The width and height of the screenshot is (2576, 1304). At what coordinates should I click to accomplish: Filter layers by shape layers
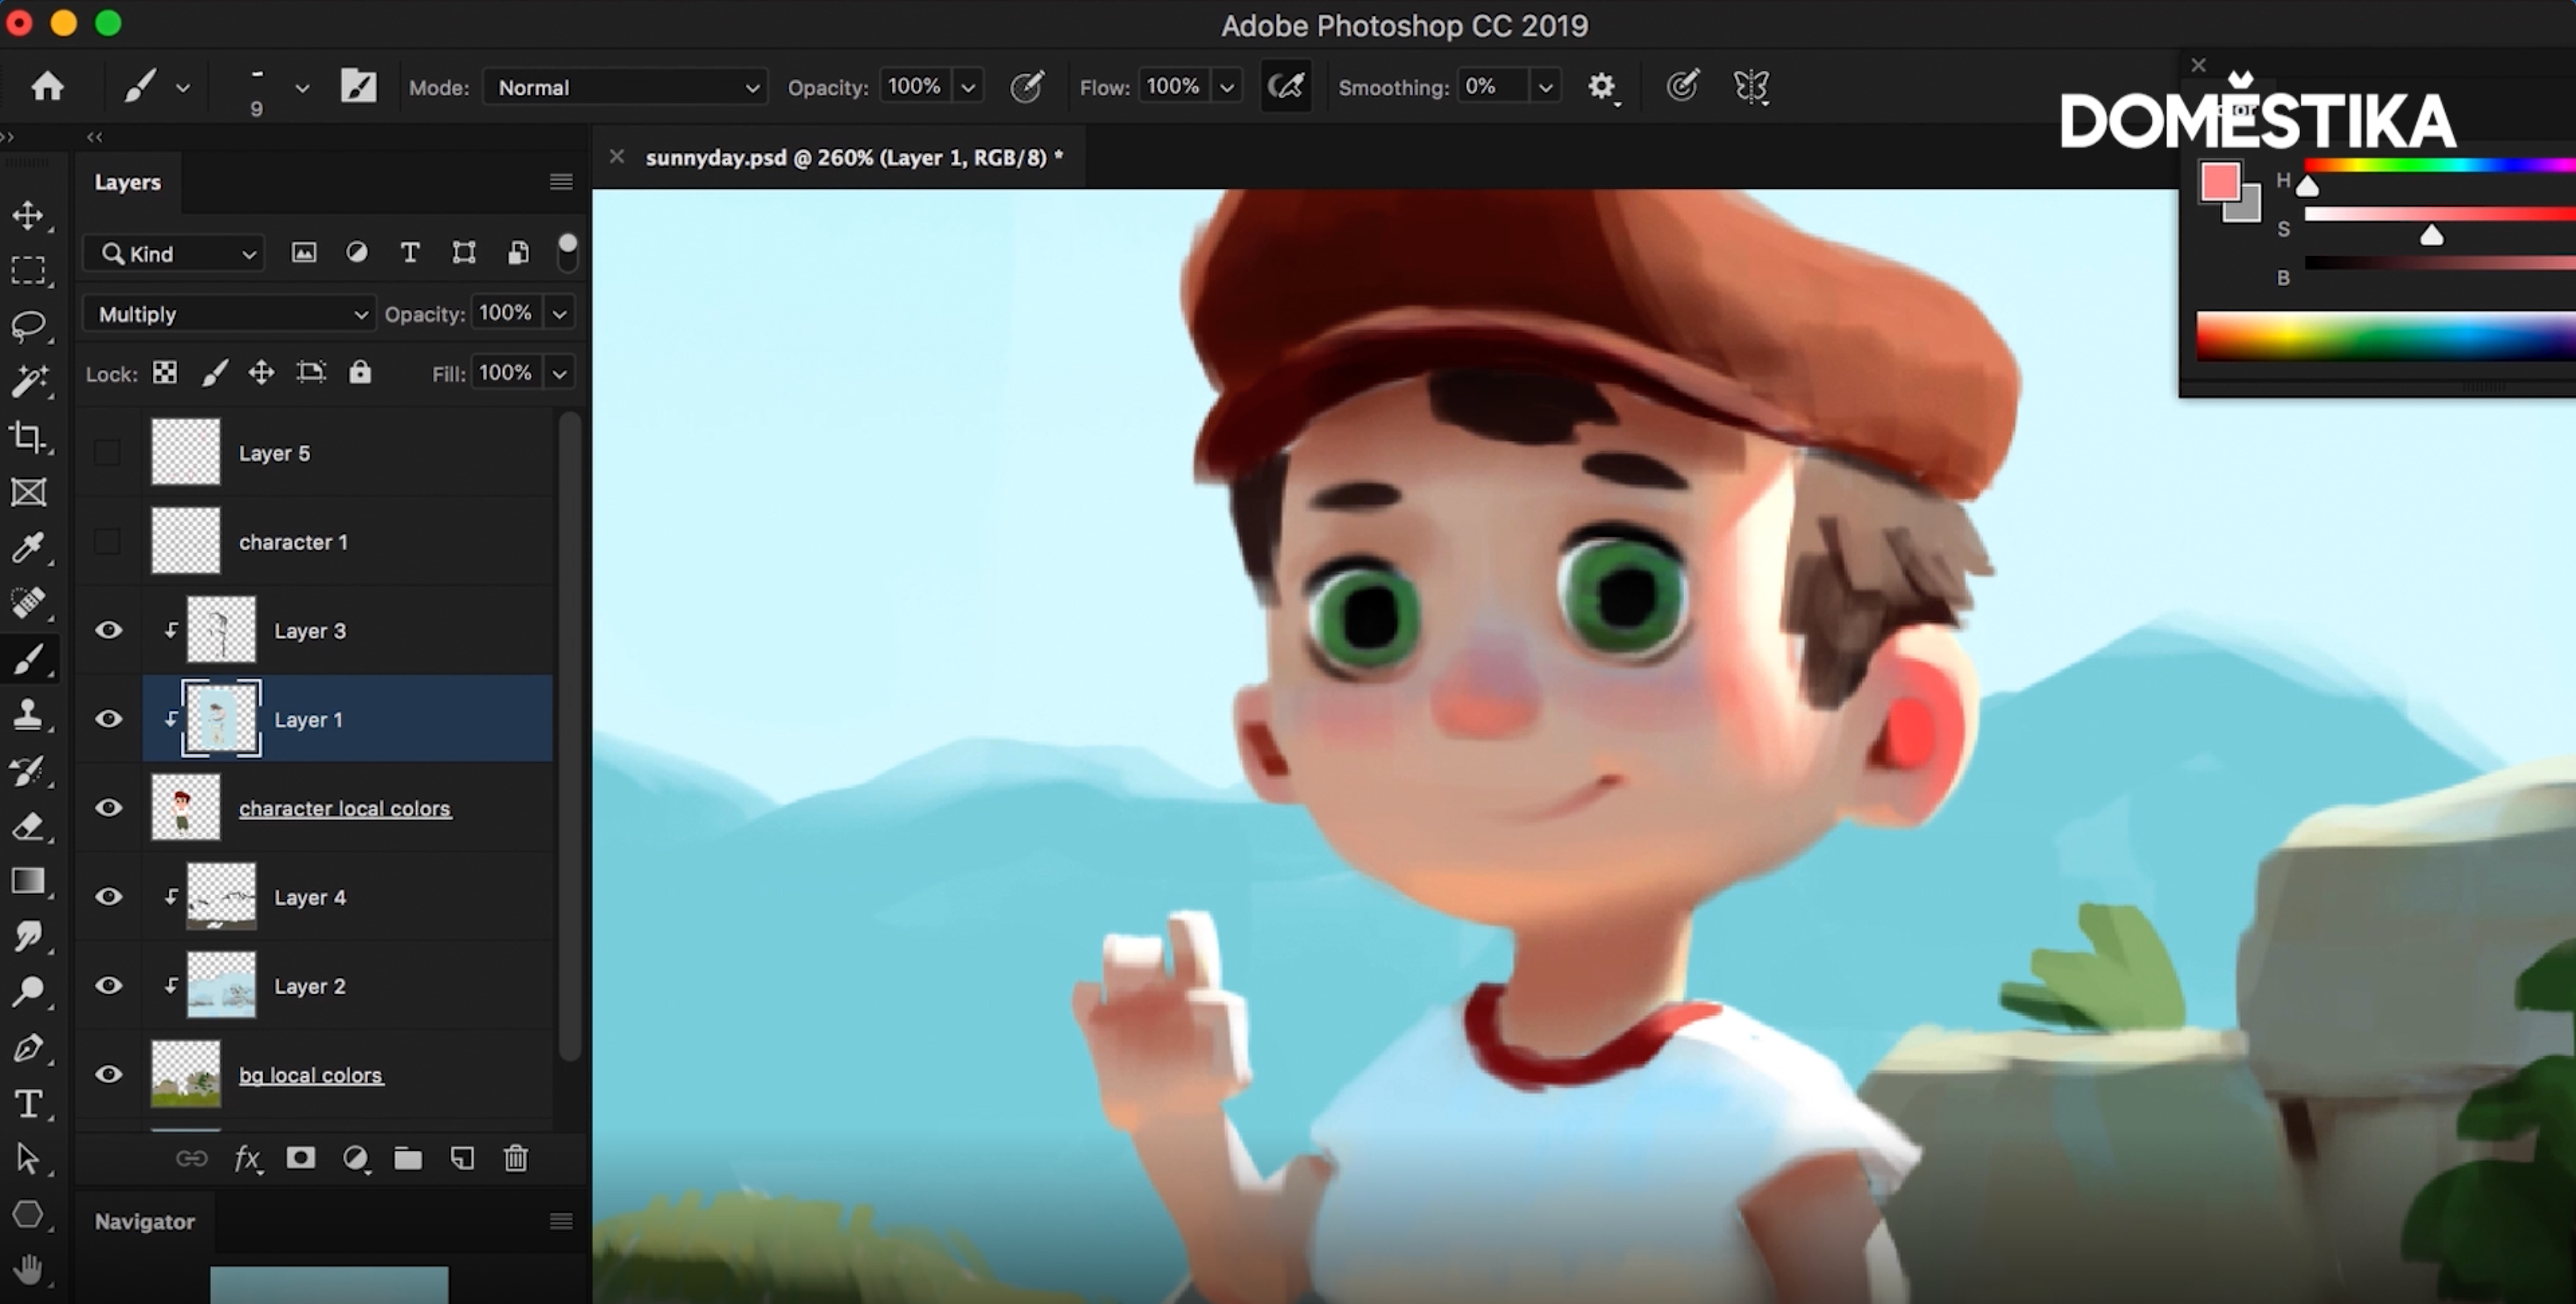464,253
